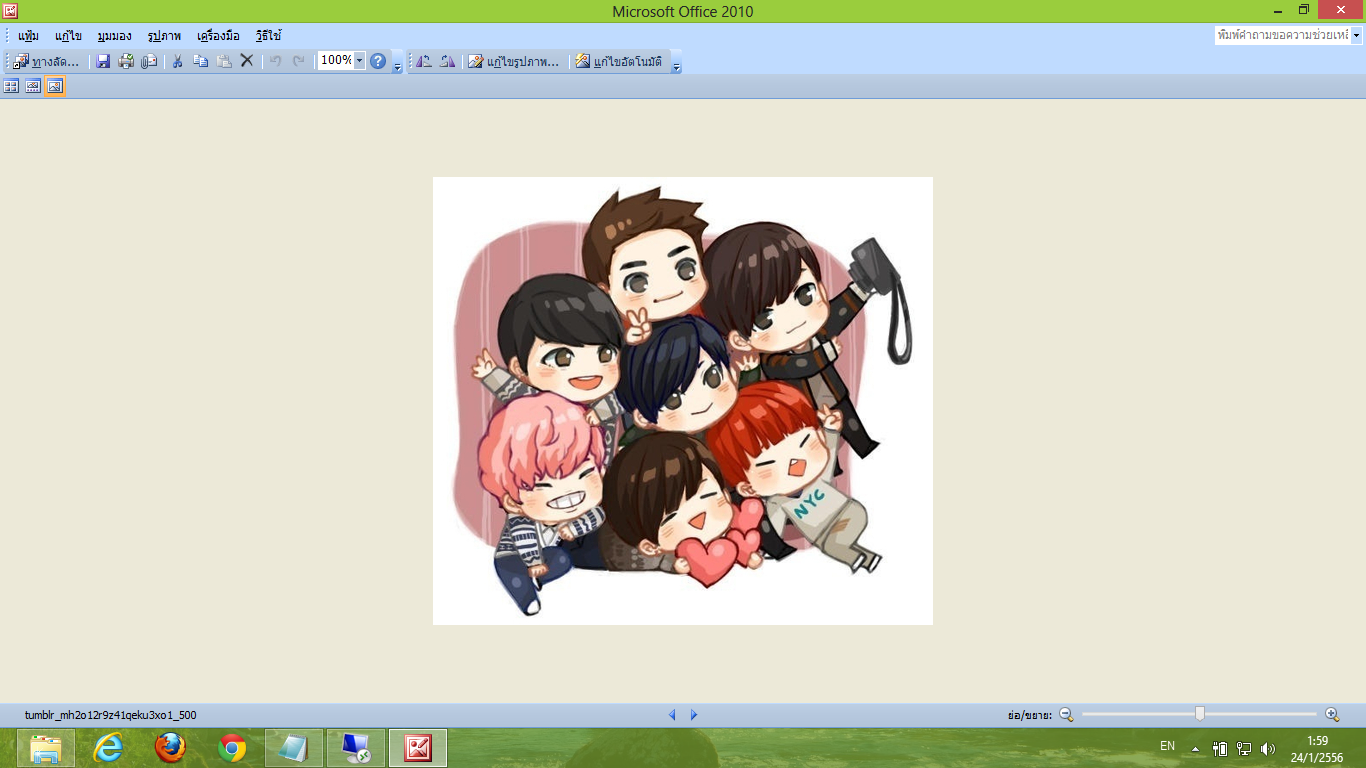Launch Internet Explorer from the taskbar
Viewport: 1366px width, 768px height.
click(108, 748)
